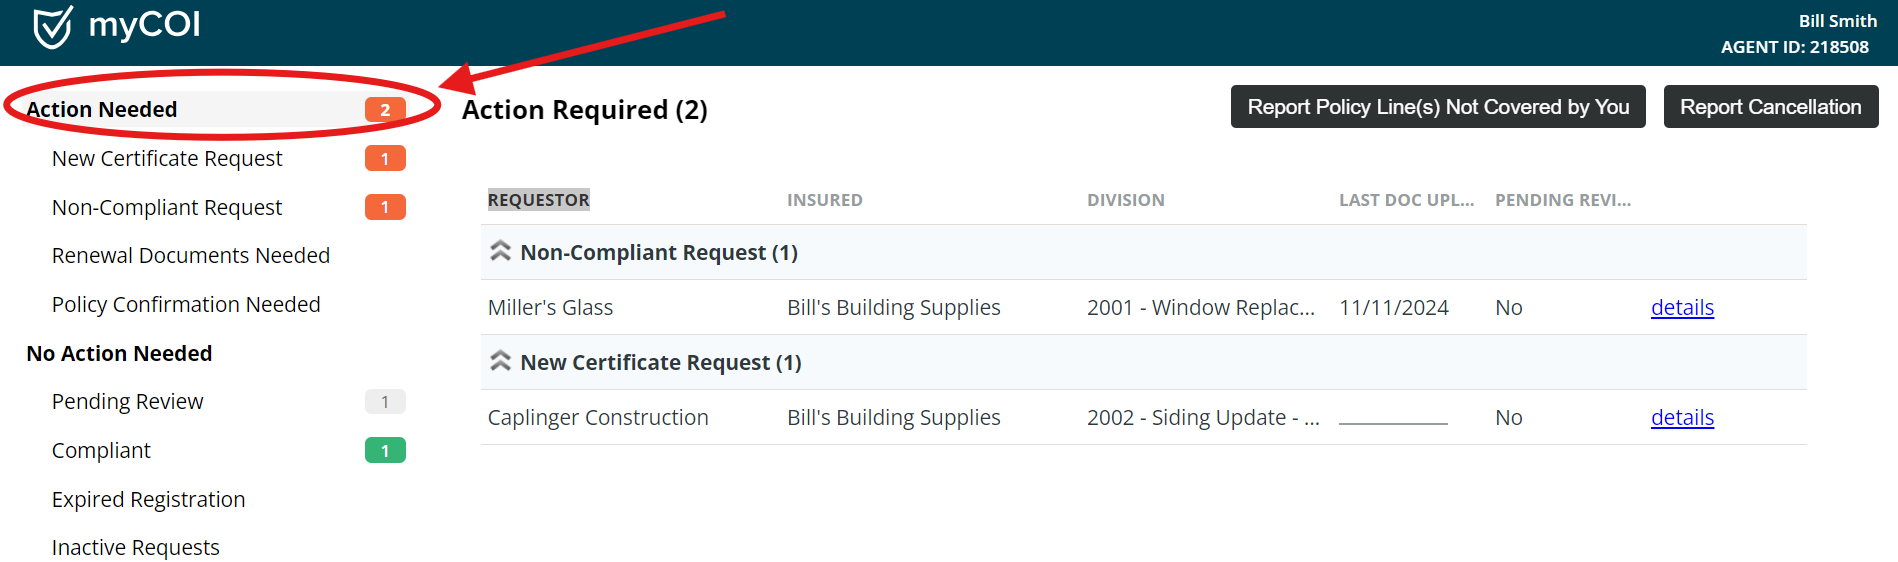
Task: Open Policy Confirmation Needed section
Action: 186,305
